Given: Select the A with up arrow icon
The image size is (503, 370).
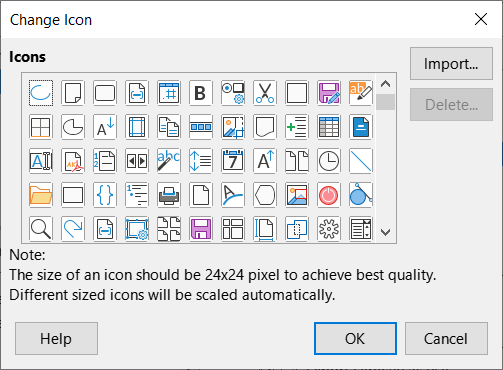Looking at the screenshot, I should tap(265, 161).
